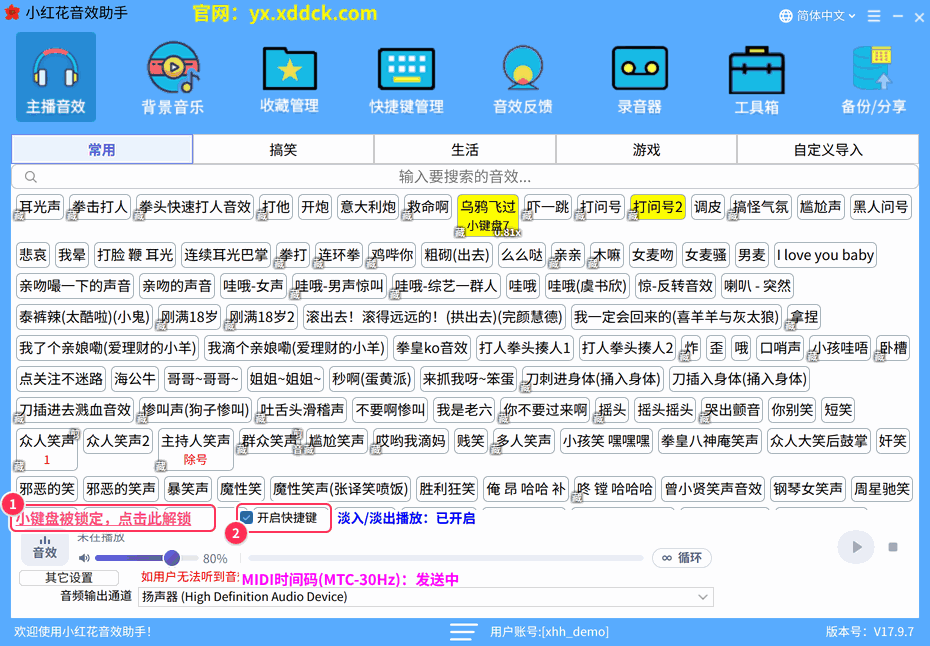This screenshot has width=930, height=646.
Task: Play the 耳光声 sound effect
Action: click(40, 207)
